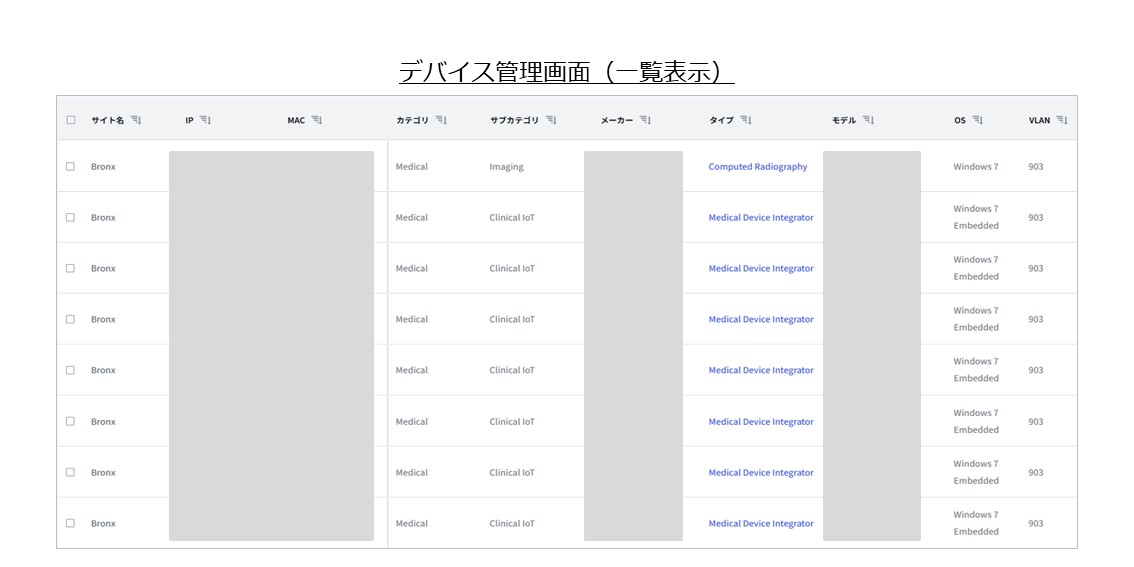Click the Imaging subcategory cell
Image resolution: width=1134 pixels, height=567 pixels.
[x=506, y=167]
